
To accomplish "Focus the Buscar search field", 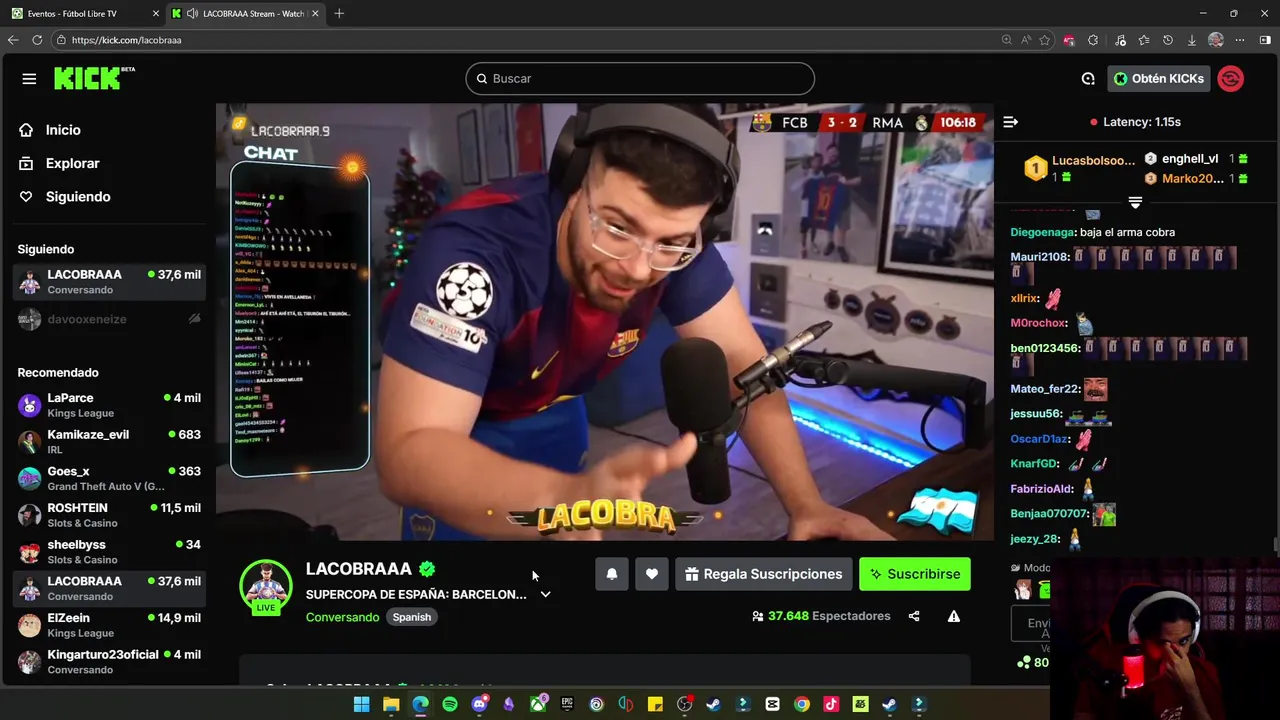I will tap(640, 79).
